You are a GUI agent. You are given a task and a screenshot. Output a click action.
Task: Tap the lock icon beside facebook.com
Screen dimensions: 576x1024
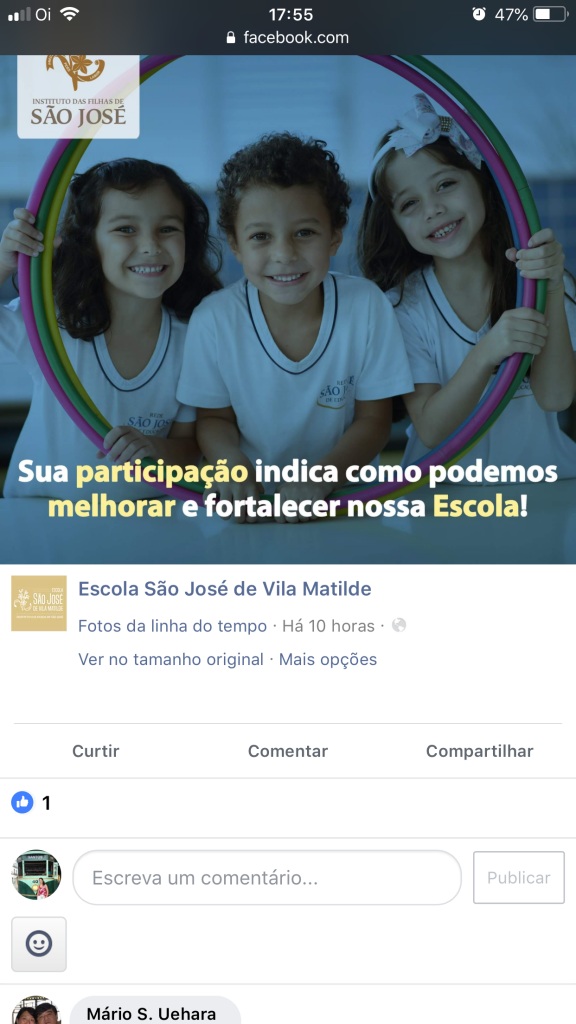231,38
